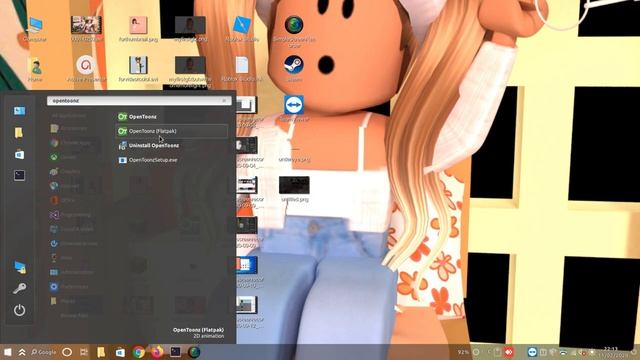Select the All Applications category
This screenshot has height=360, width=640.
point(69,116)
